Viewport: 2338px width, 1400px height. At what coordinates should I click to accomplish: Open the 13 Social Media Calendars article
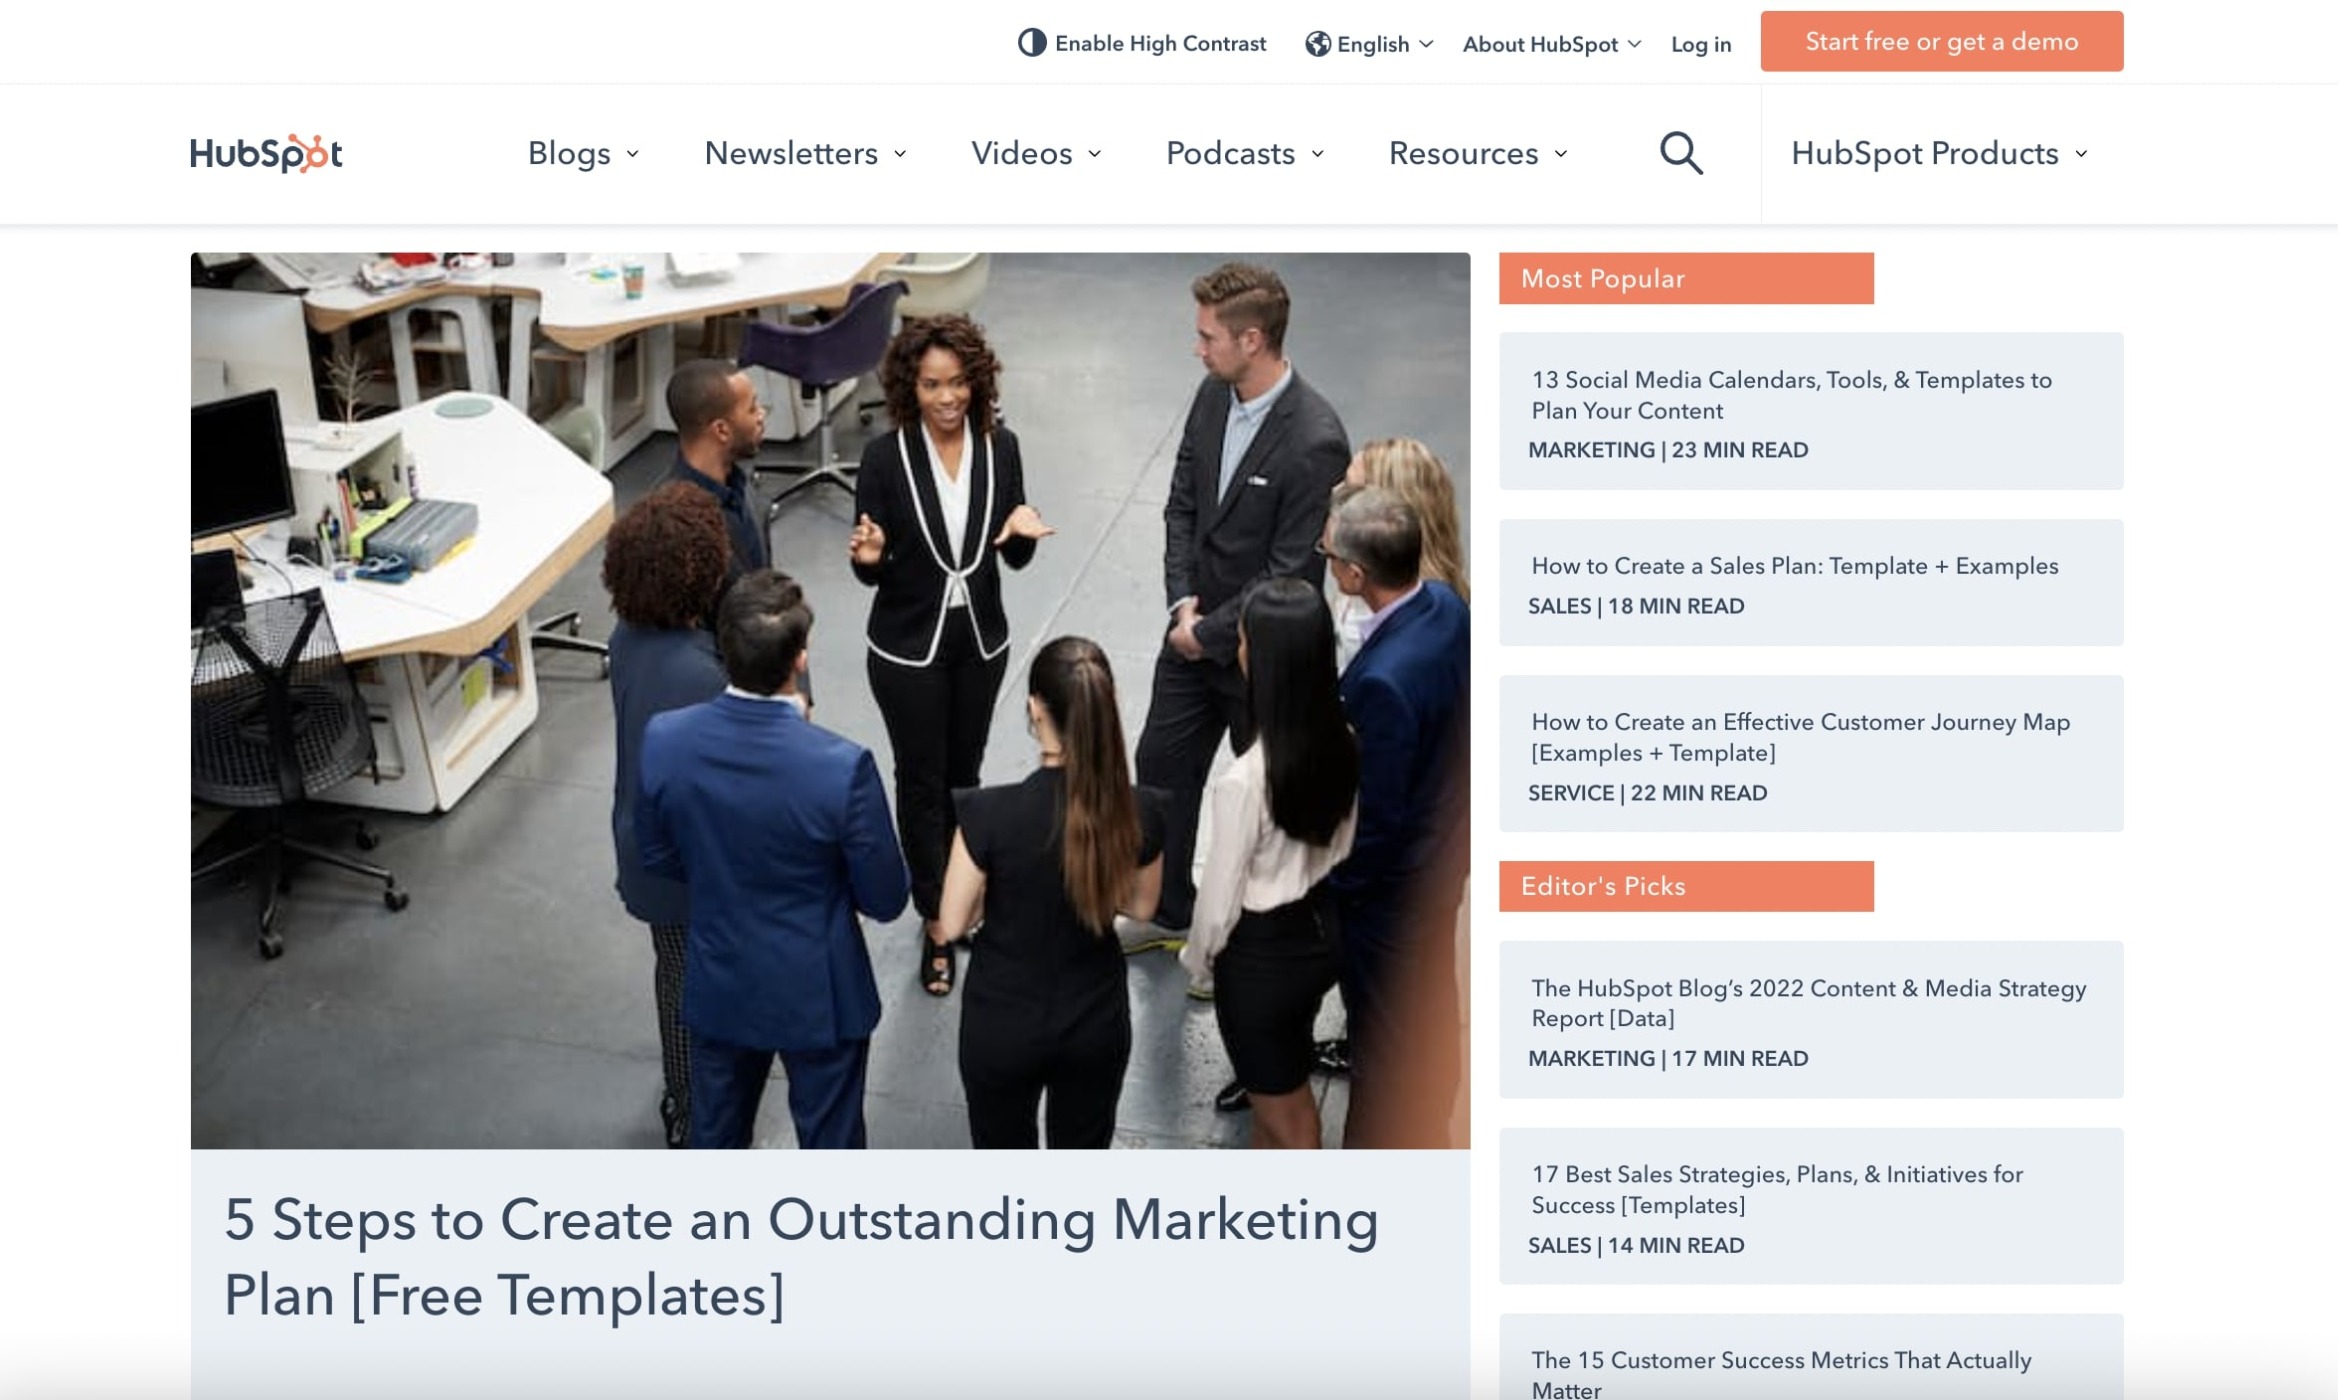point(1791,395)
